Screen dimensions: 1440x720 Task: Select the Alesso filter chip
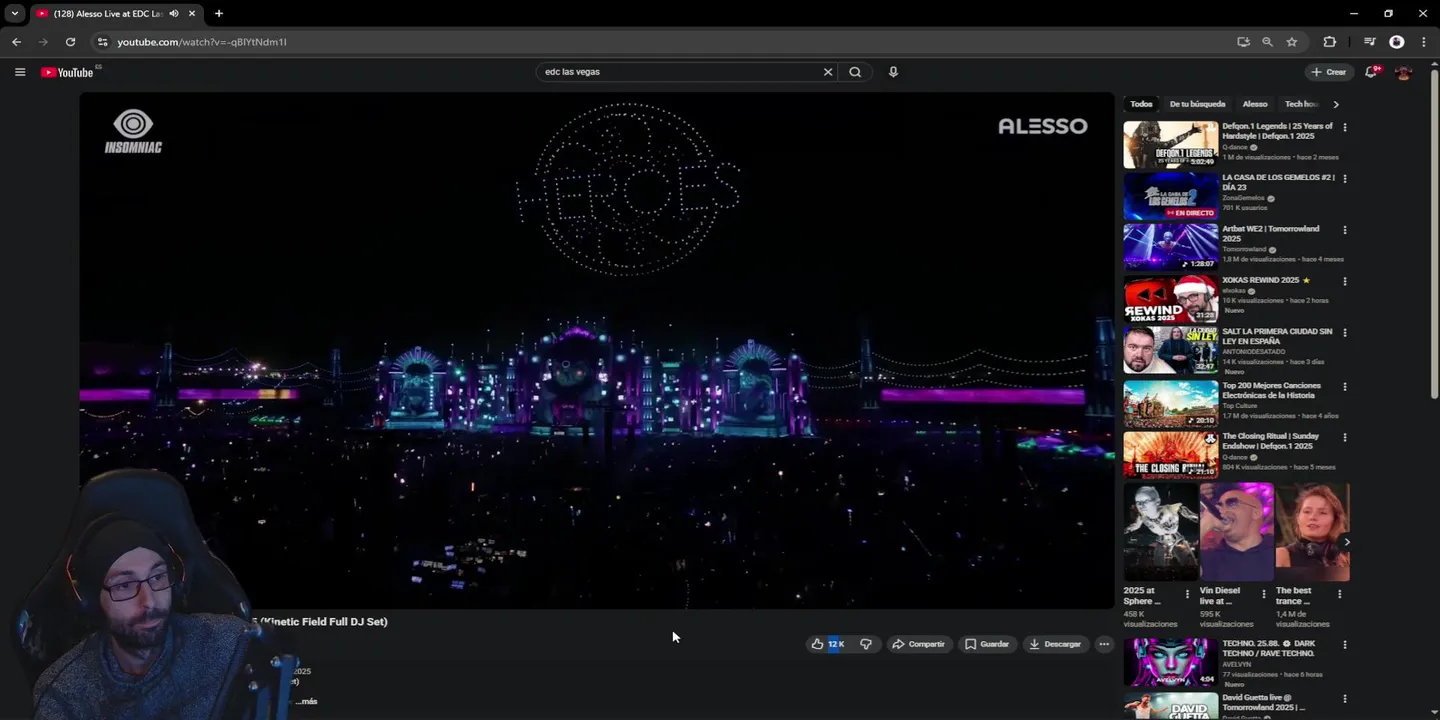pos(1255,104)
